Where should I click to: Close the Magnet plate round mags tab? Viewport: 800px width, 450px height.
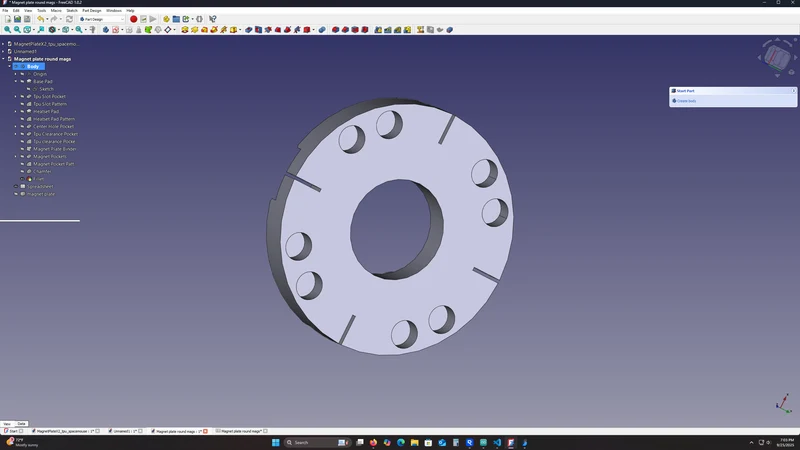pos(206,431)
